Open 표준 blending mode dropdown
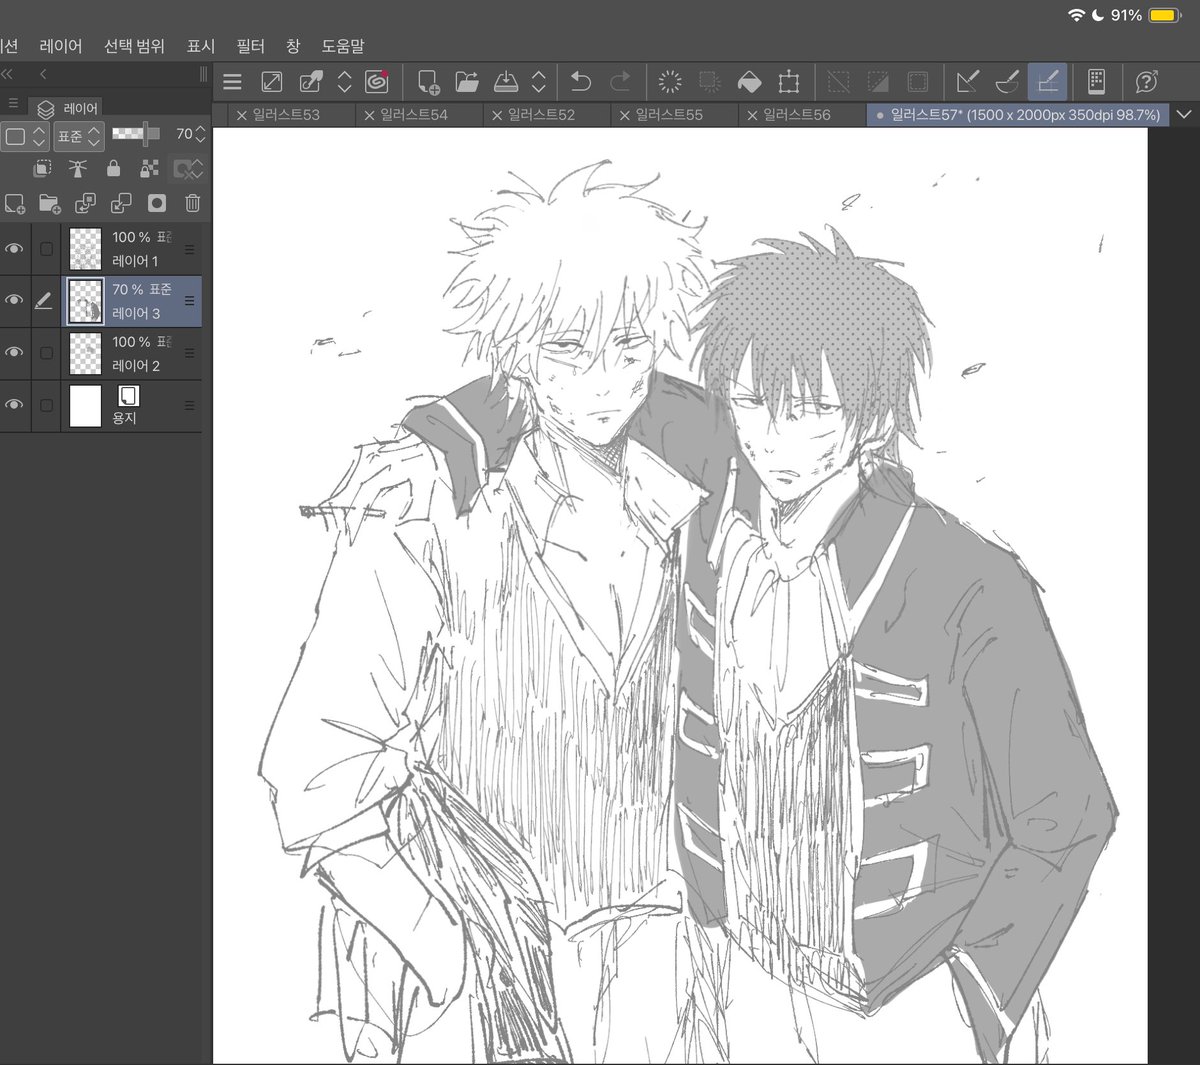The image size is (1200, 1065). [78, 136]
